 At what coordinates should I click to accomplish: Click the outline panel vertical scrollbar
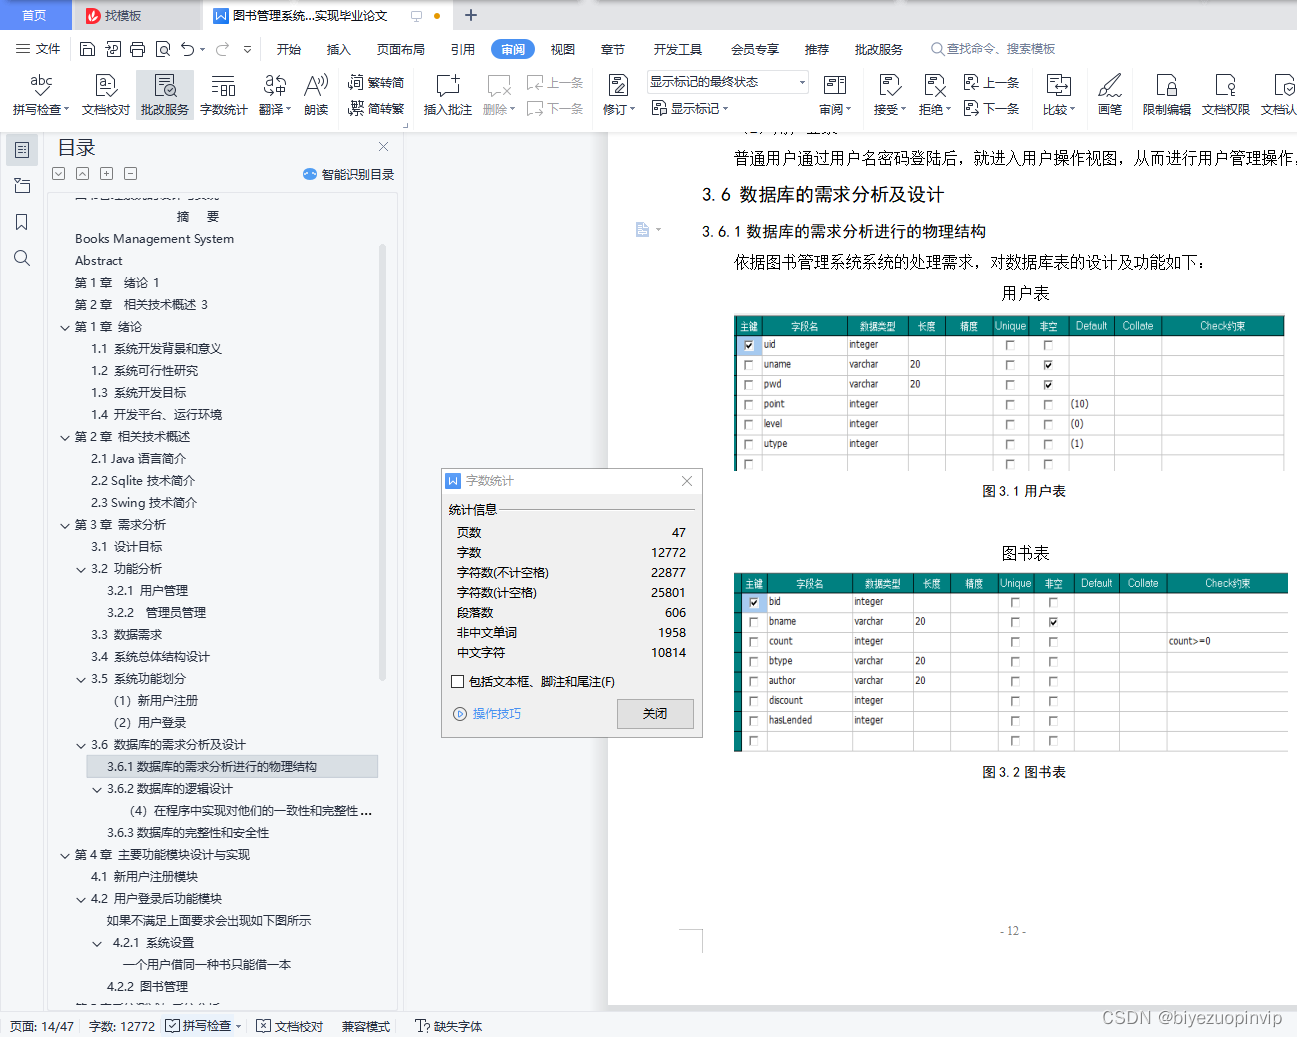[x=382, y=460]
